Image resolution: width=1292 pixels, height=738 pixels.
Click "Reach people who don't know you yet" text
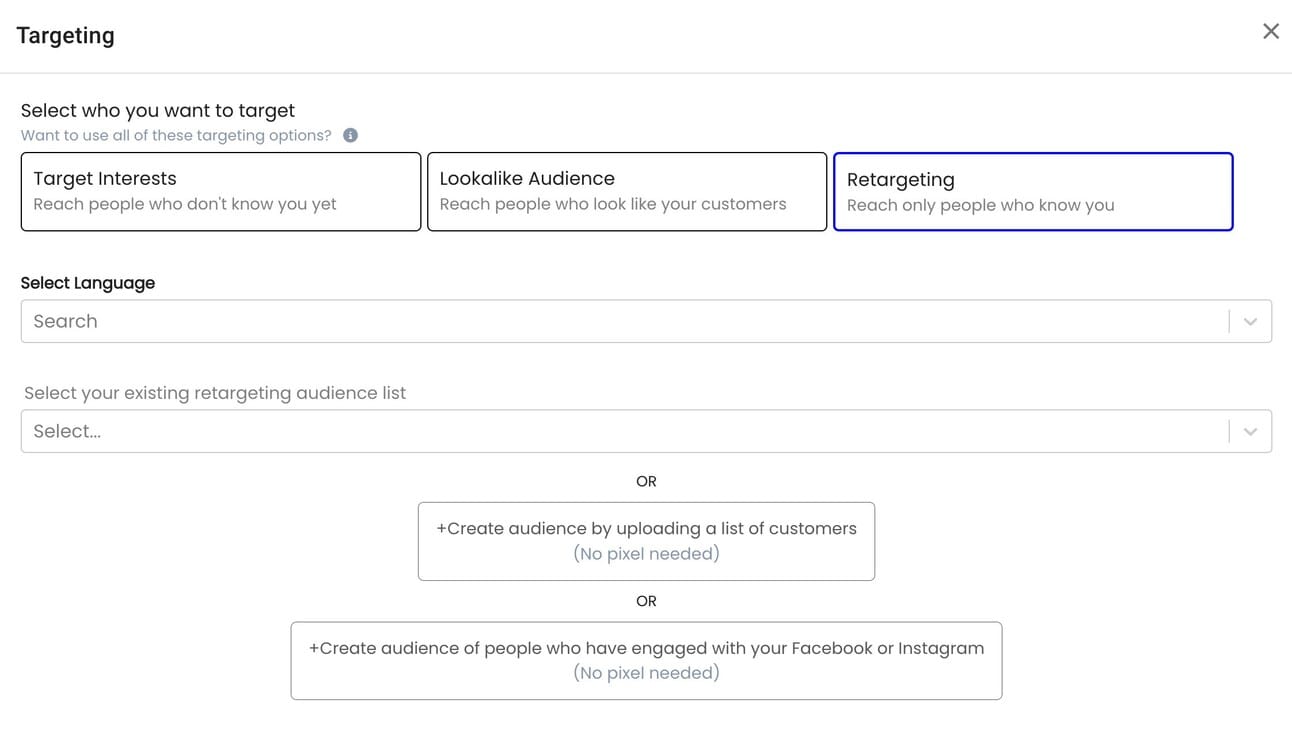185,204
